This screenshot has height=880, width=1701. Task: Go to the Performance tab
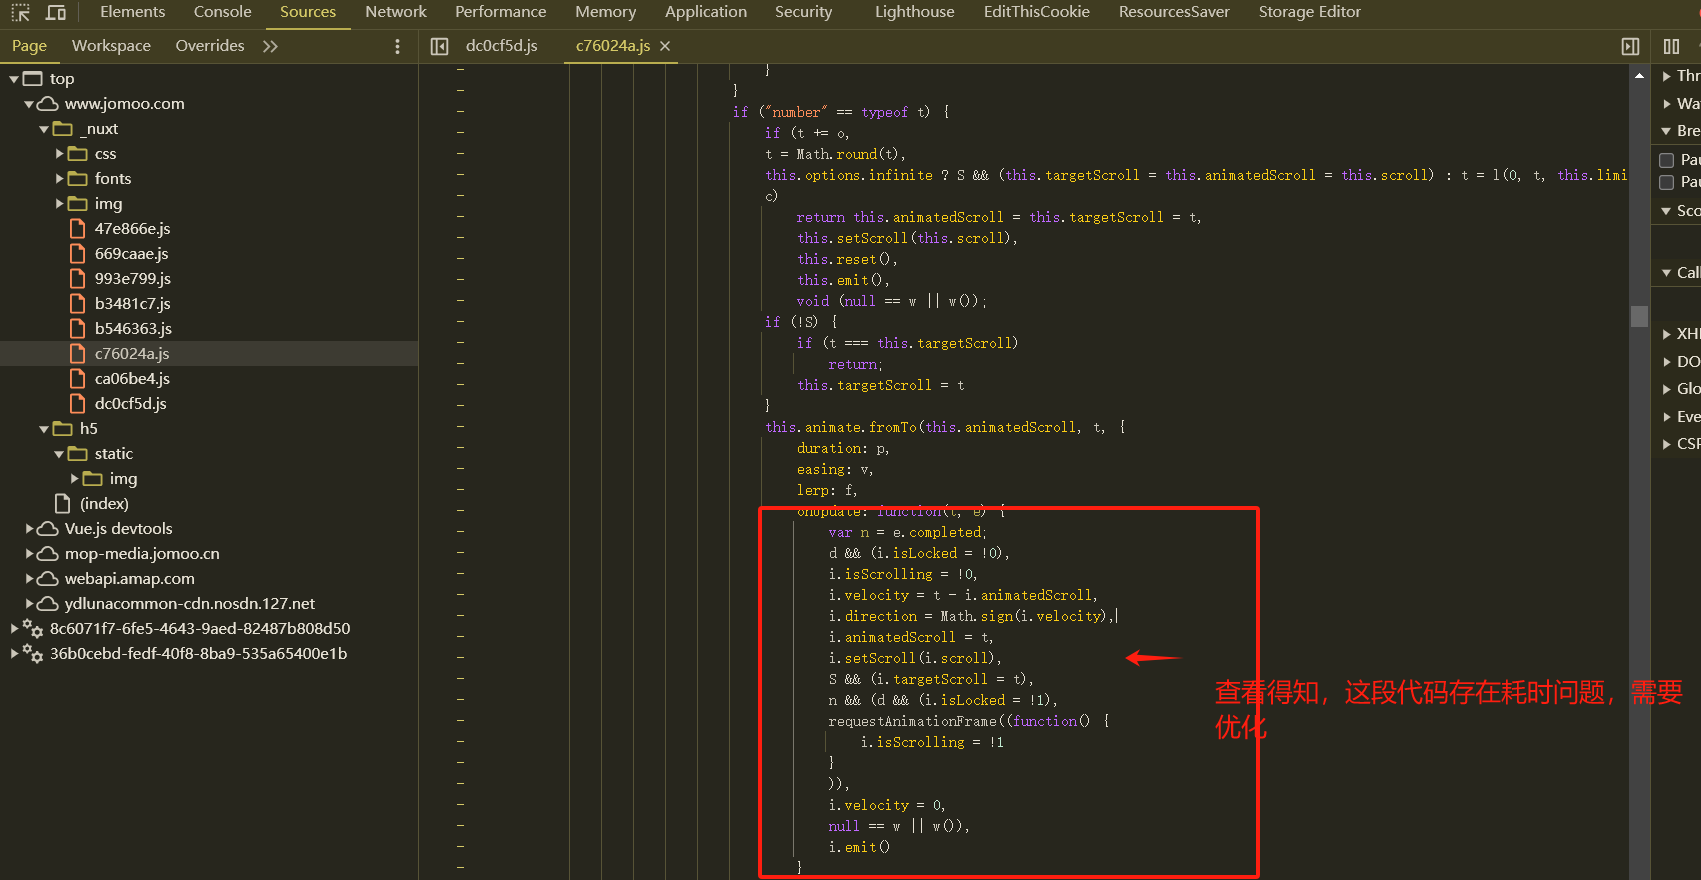click(x=500, y=12)
